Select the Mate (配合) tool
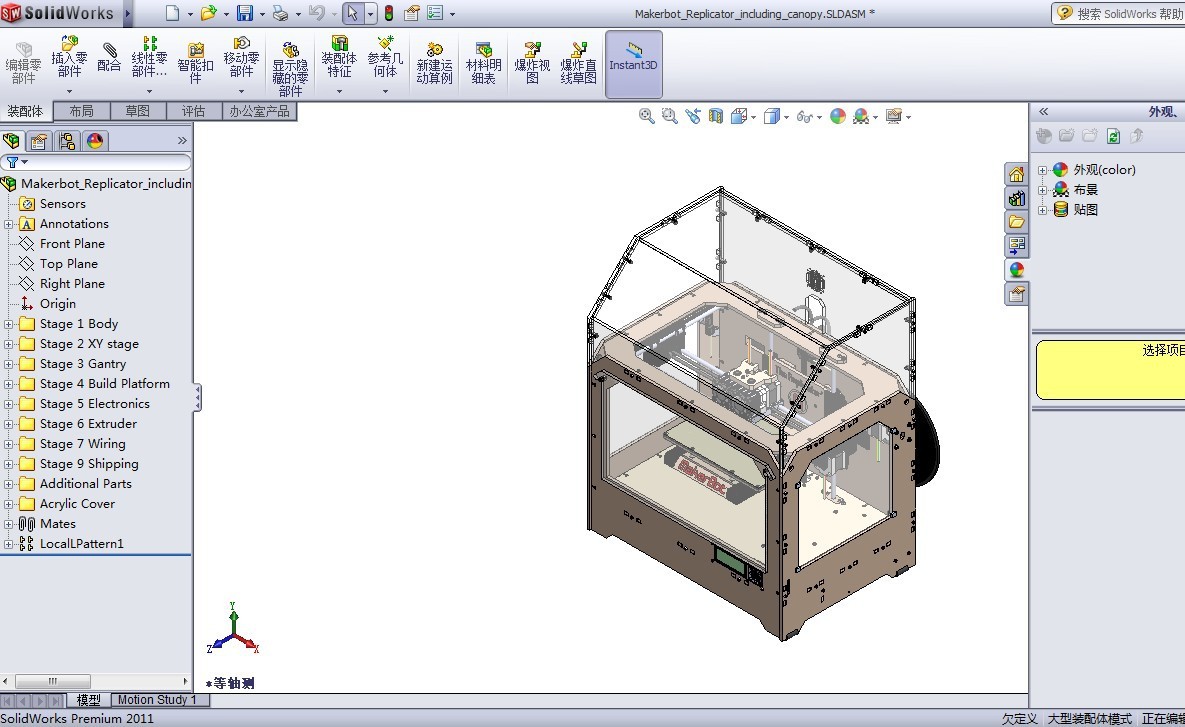 109,57
